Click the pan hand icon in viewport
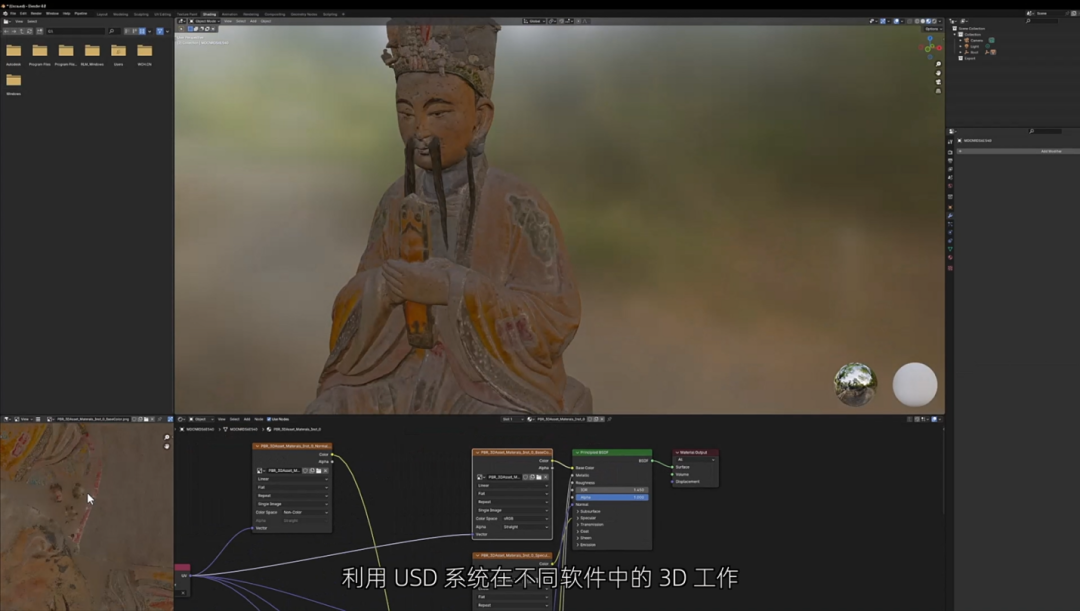 (x=938, y=73)
